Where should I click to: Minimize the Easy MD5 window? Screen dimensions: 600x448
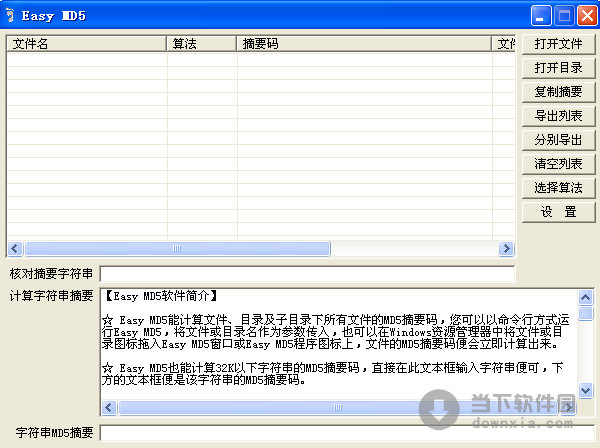point(541,16)
